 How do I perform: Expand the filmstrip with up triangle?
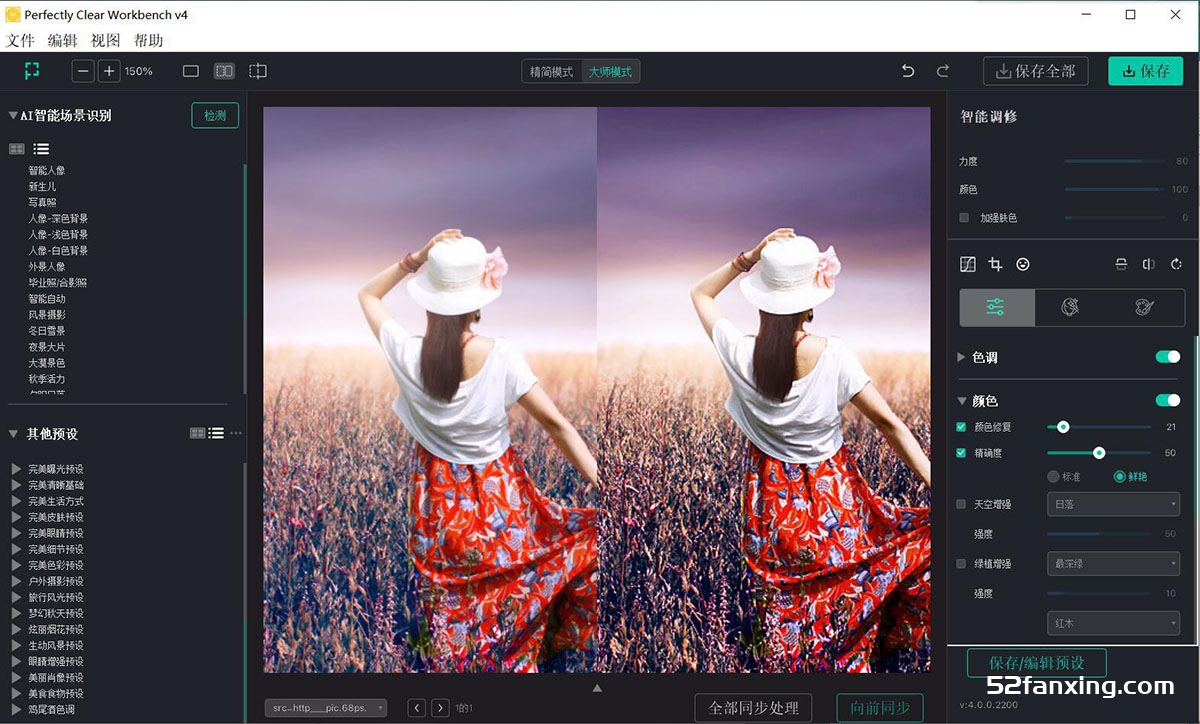(597, 688)
